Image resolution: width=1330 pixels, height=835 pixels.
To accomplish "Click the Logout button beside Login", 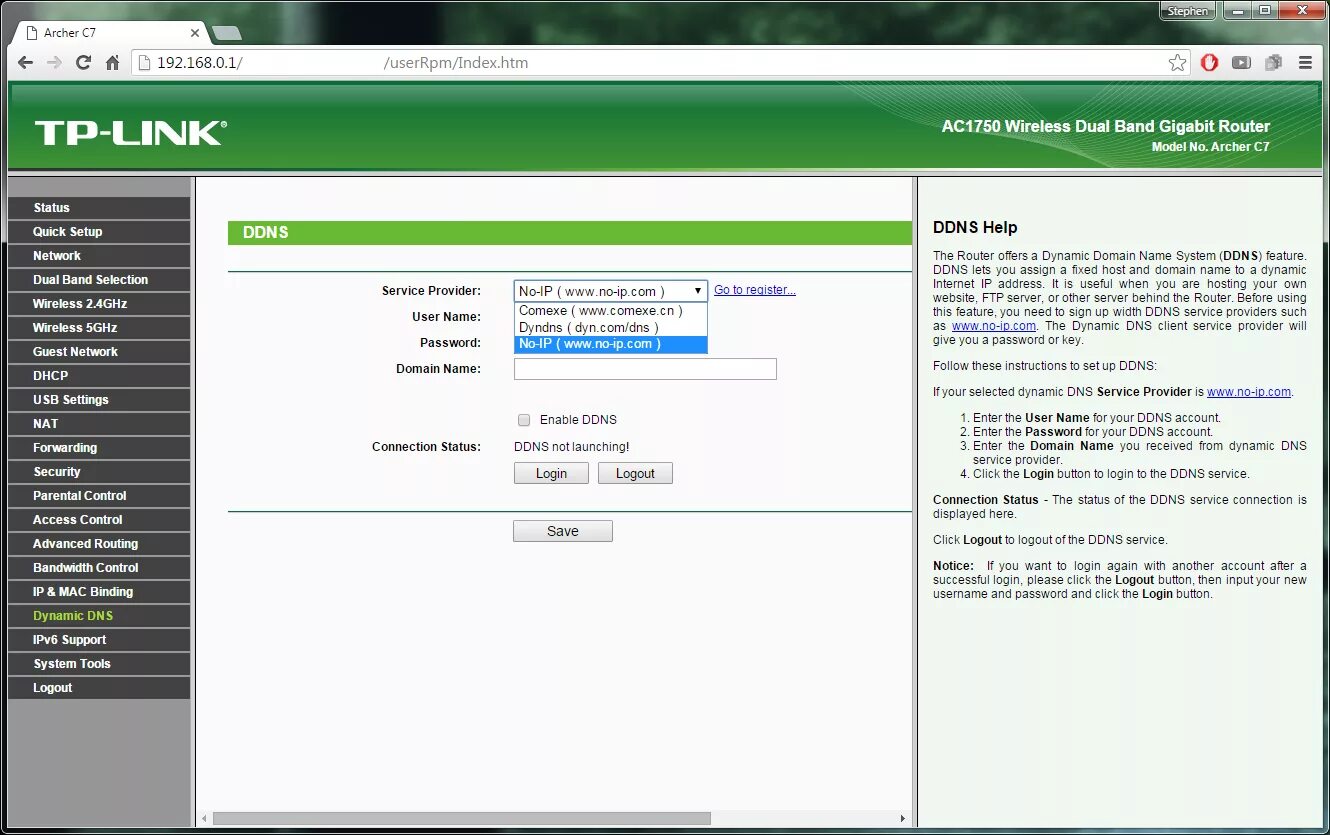I will [635, 474].
